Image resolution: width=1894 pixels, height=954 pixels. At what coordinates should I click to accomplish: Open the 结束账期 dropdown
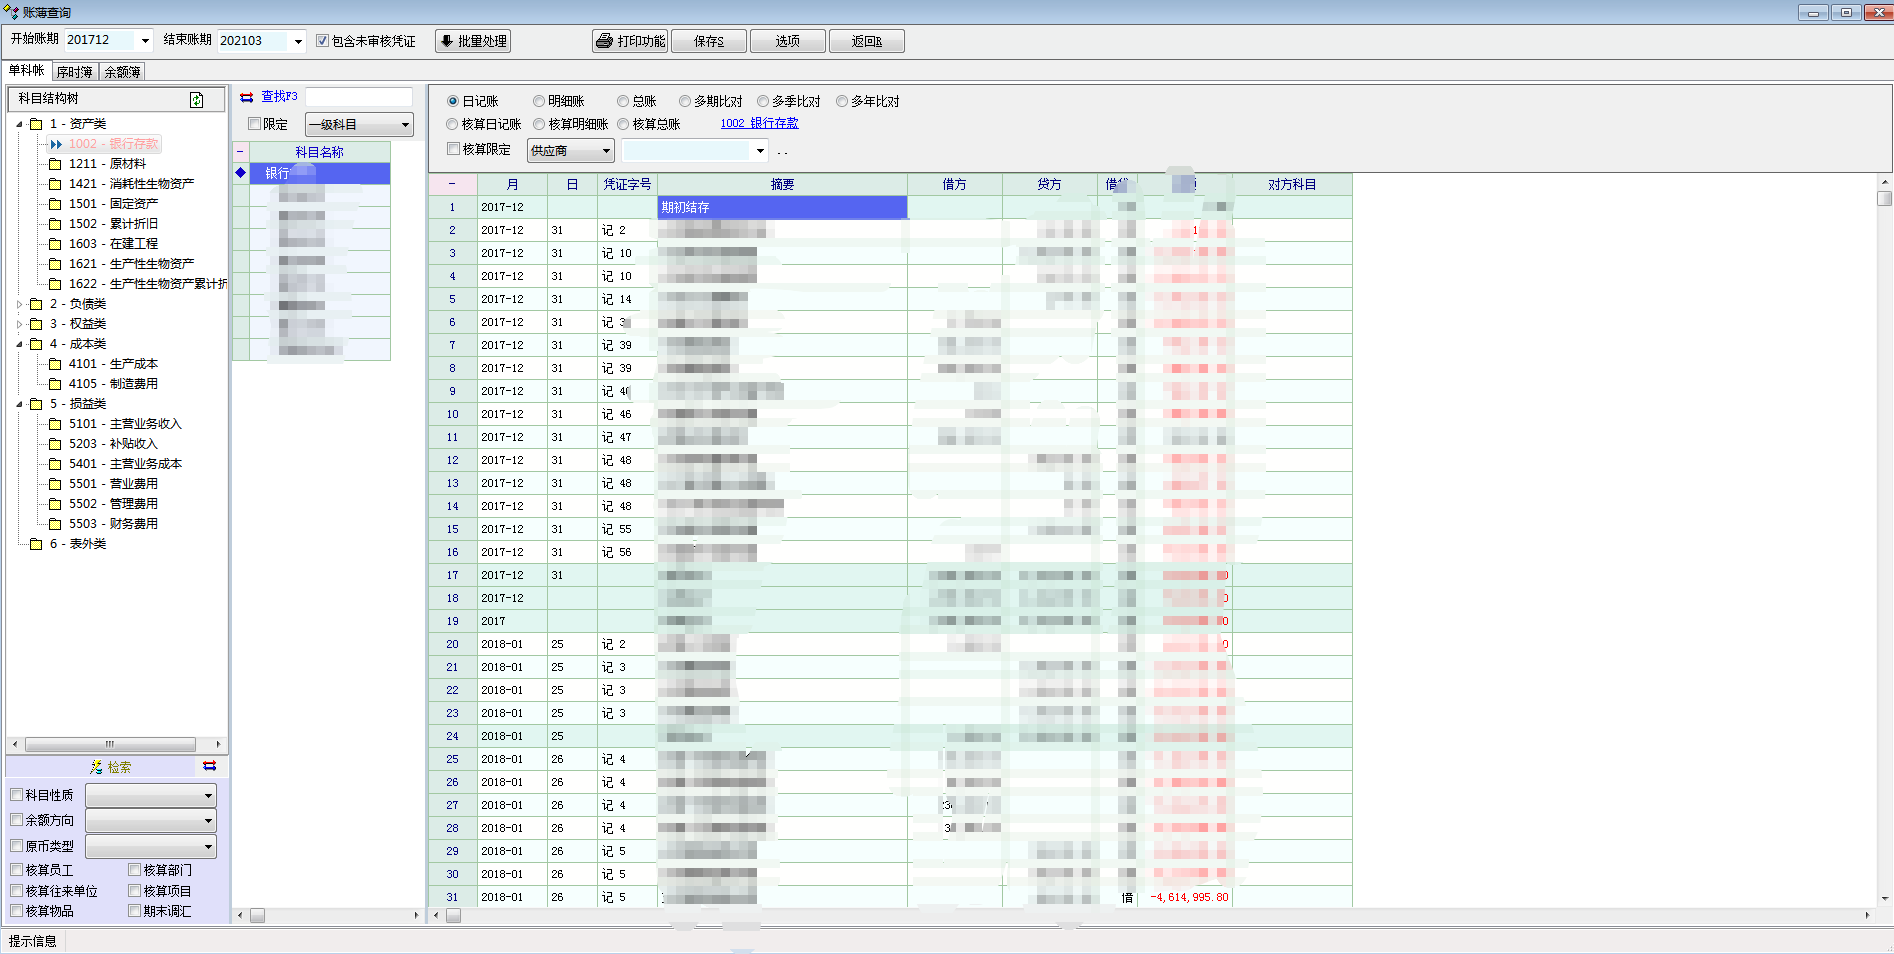point(298,41)
